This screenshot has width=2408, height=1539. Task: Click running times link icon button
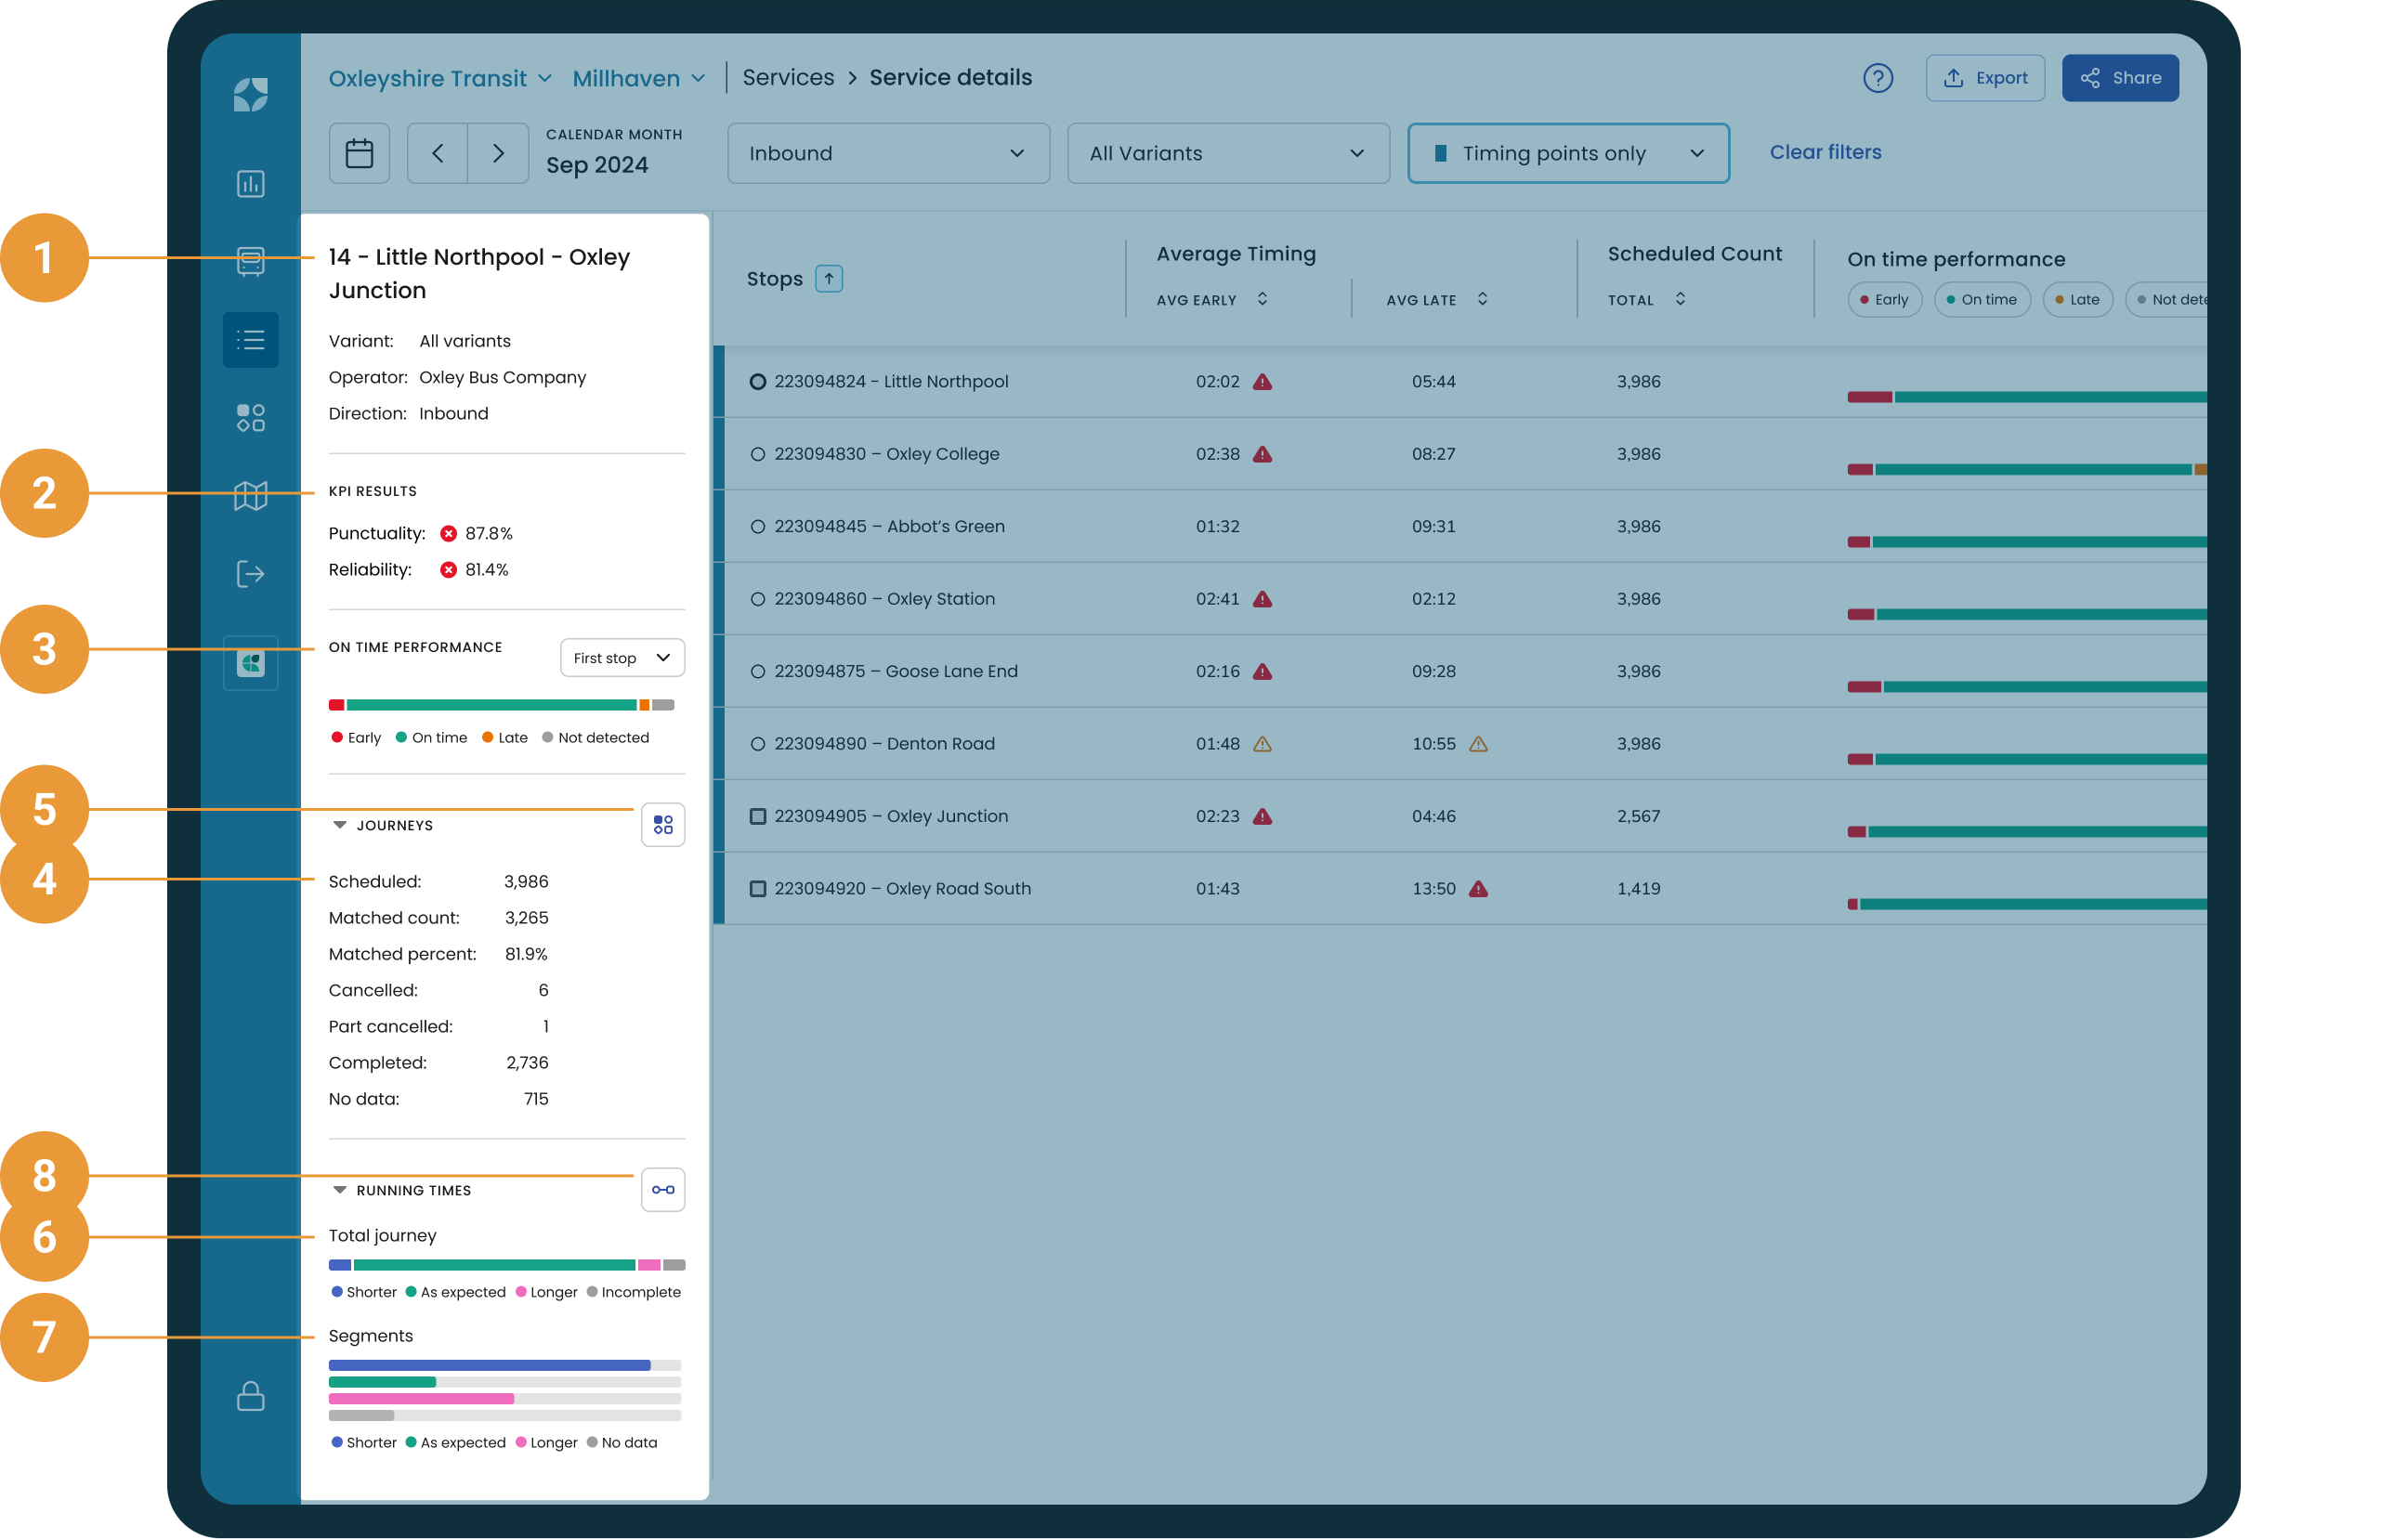tap(662, 1190)
